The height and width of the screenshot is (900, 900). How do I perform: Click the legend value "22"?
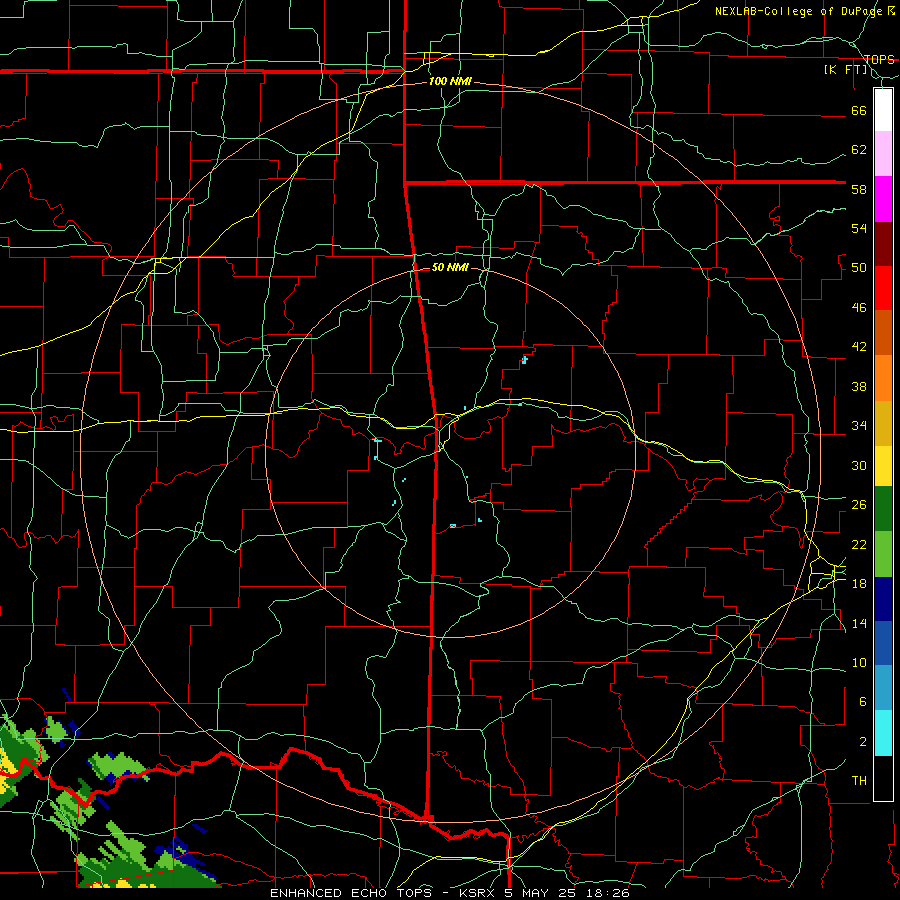[x=859, y=544]
